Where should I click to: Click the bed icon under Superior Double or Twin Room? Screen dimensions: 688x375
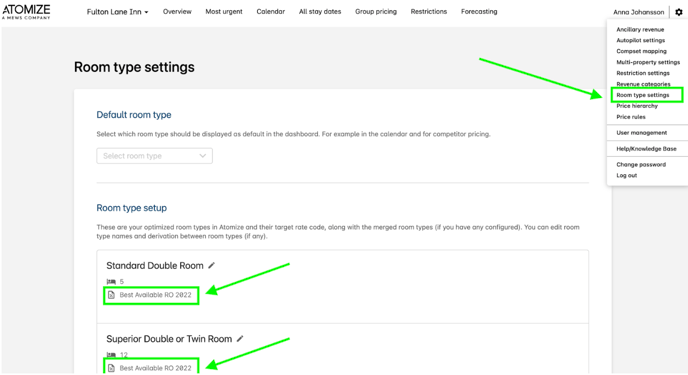(111, 354)
